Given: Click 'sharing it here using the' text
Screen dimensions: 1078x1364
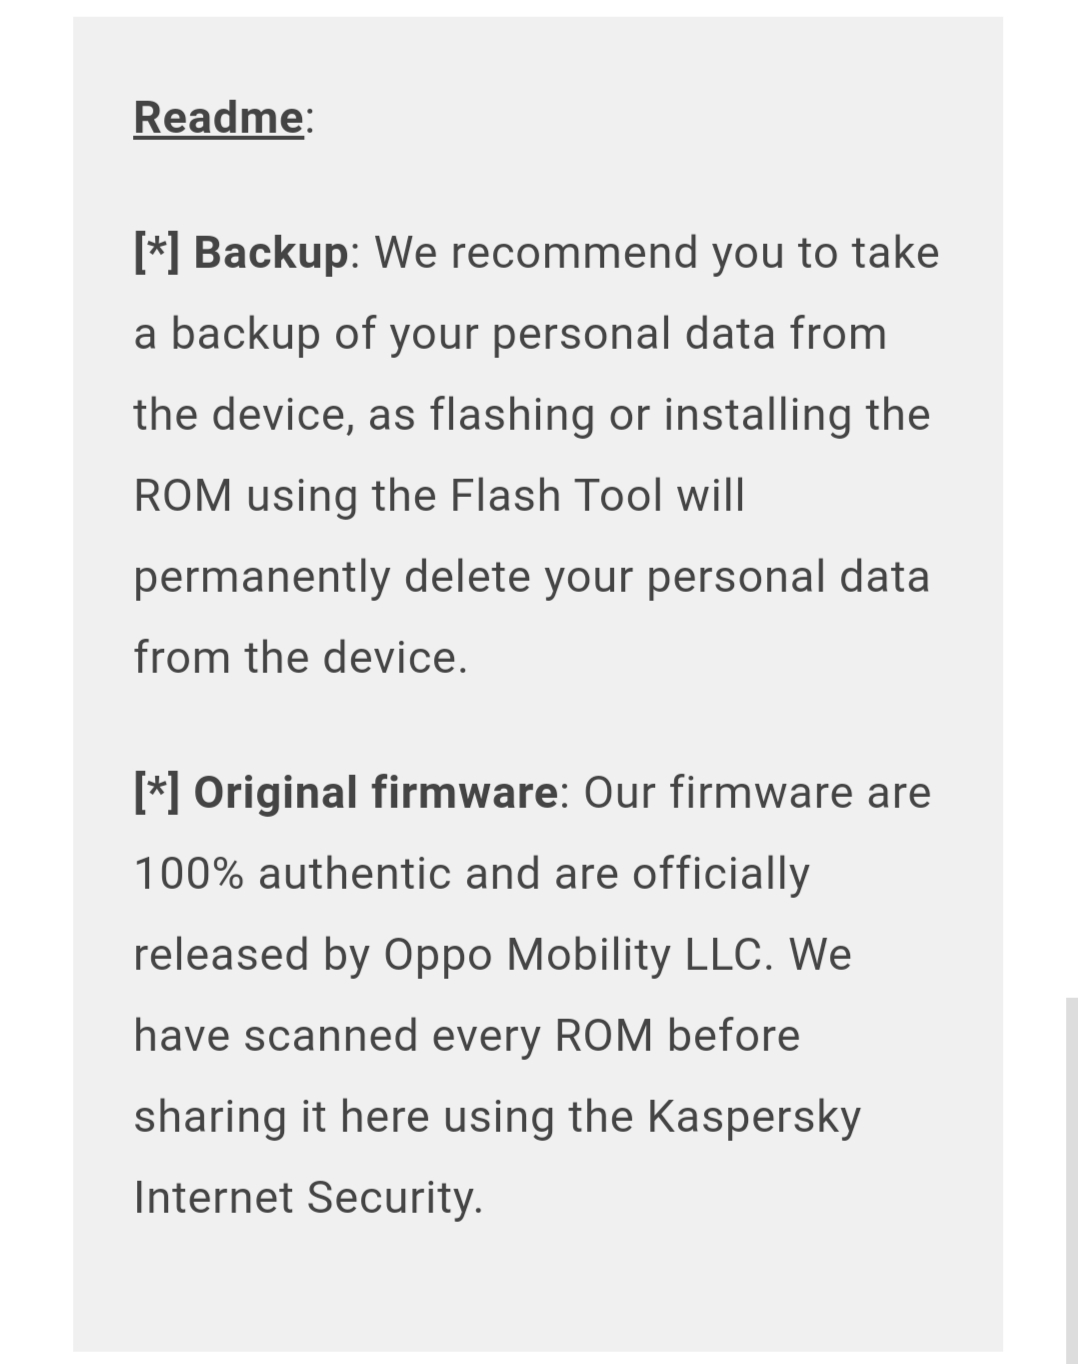Looking at the screenshot, I should [384, 1117].
